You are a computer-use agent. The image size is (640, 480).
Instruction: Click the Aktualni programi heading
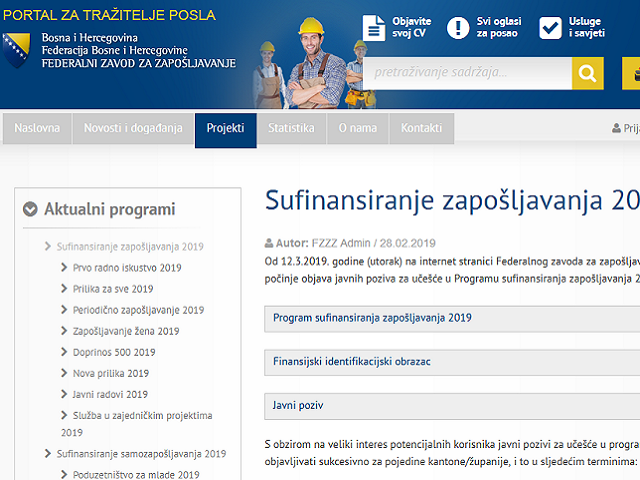coord(109,209)
